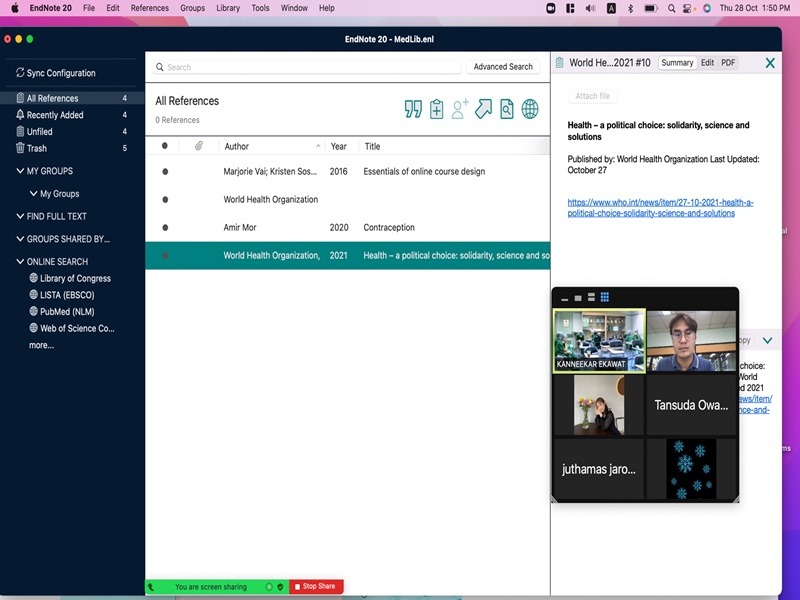Click the New Reference clipboard-plus icon
Screen dimensions: 800x600
point(436,109)
